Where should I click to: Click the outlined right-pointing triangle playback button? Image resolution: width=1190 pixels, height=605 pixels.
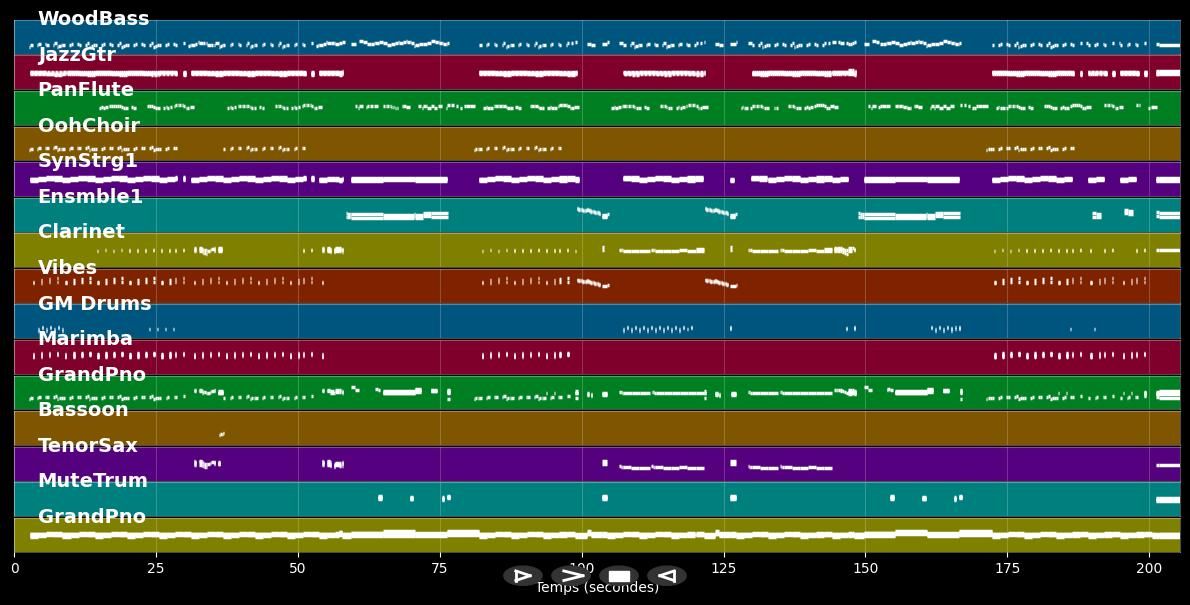click(522, 576)
